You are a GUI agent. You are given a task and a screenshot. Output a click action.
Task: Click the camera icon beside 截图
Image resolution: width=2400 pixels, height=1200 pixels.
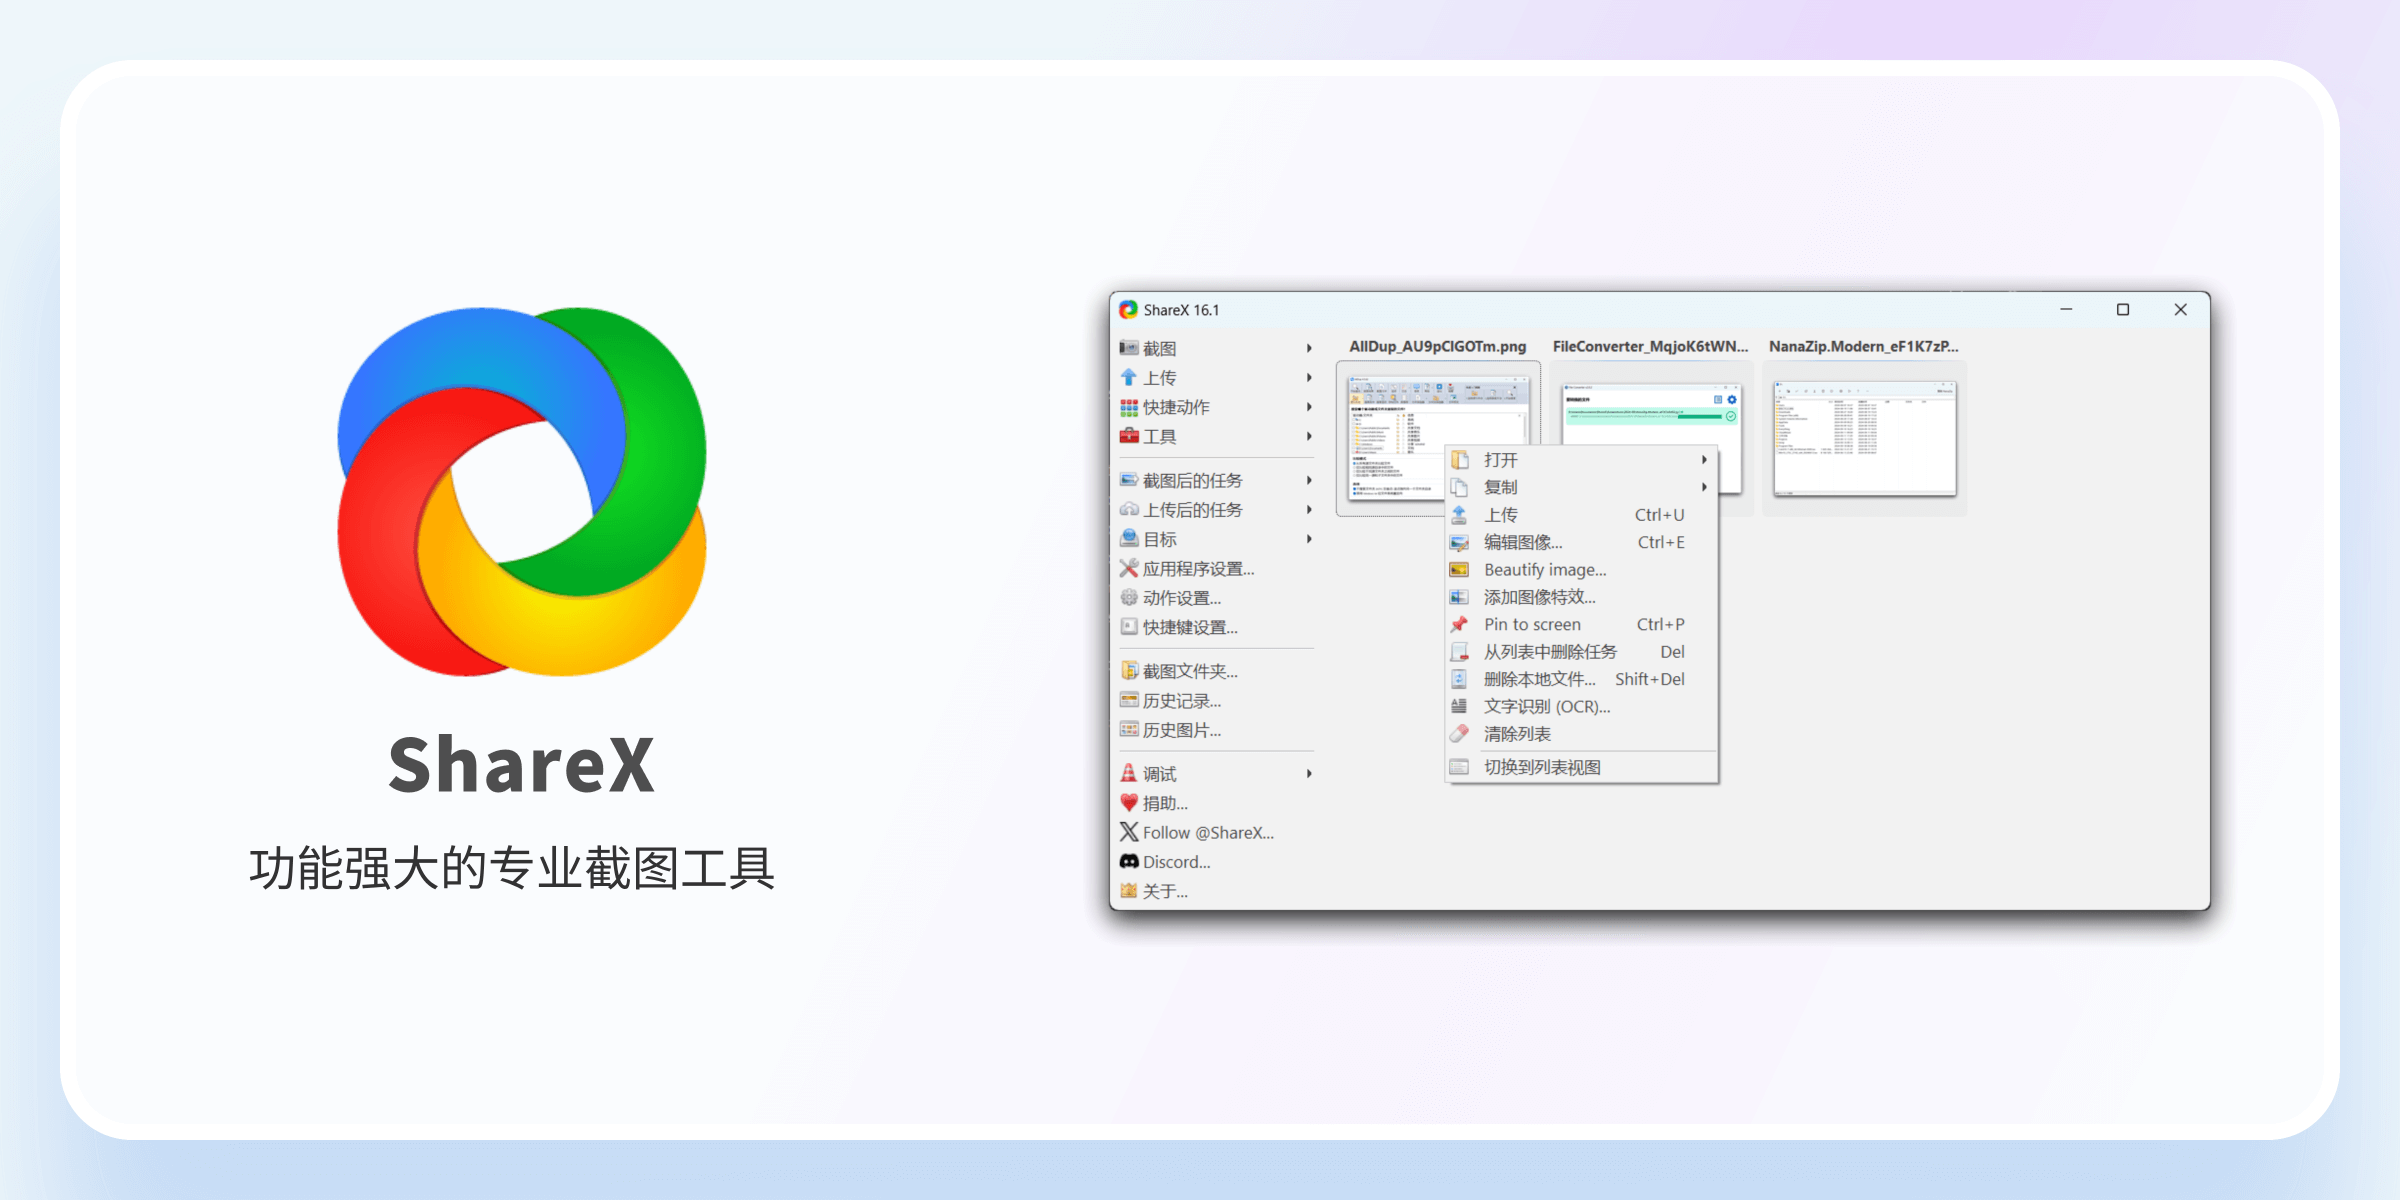click(x=1129, y=348)
